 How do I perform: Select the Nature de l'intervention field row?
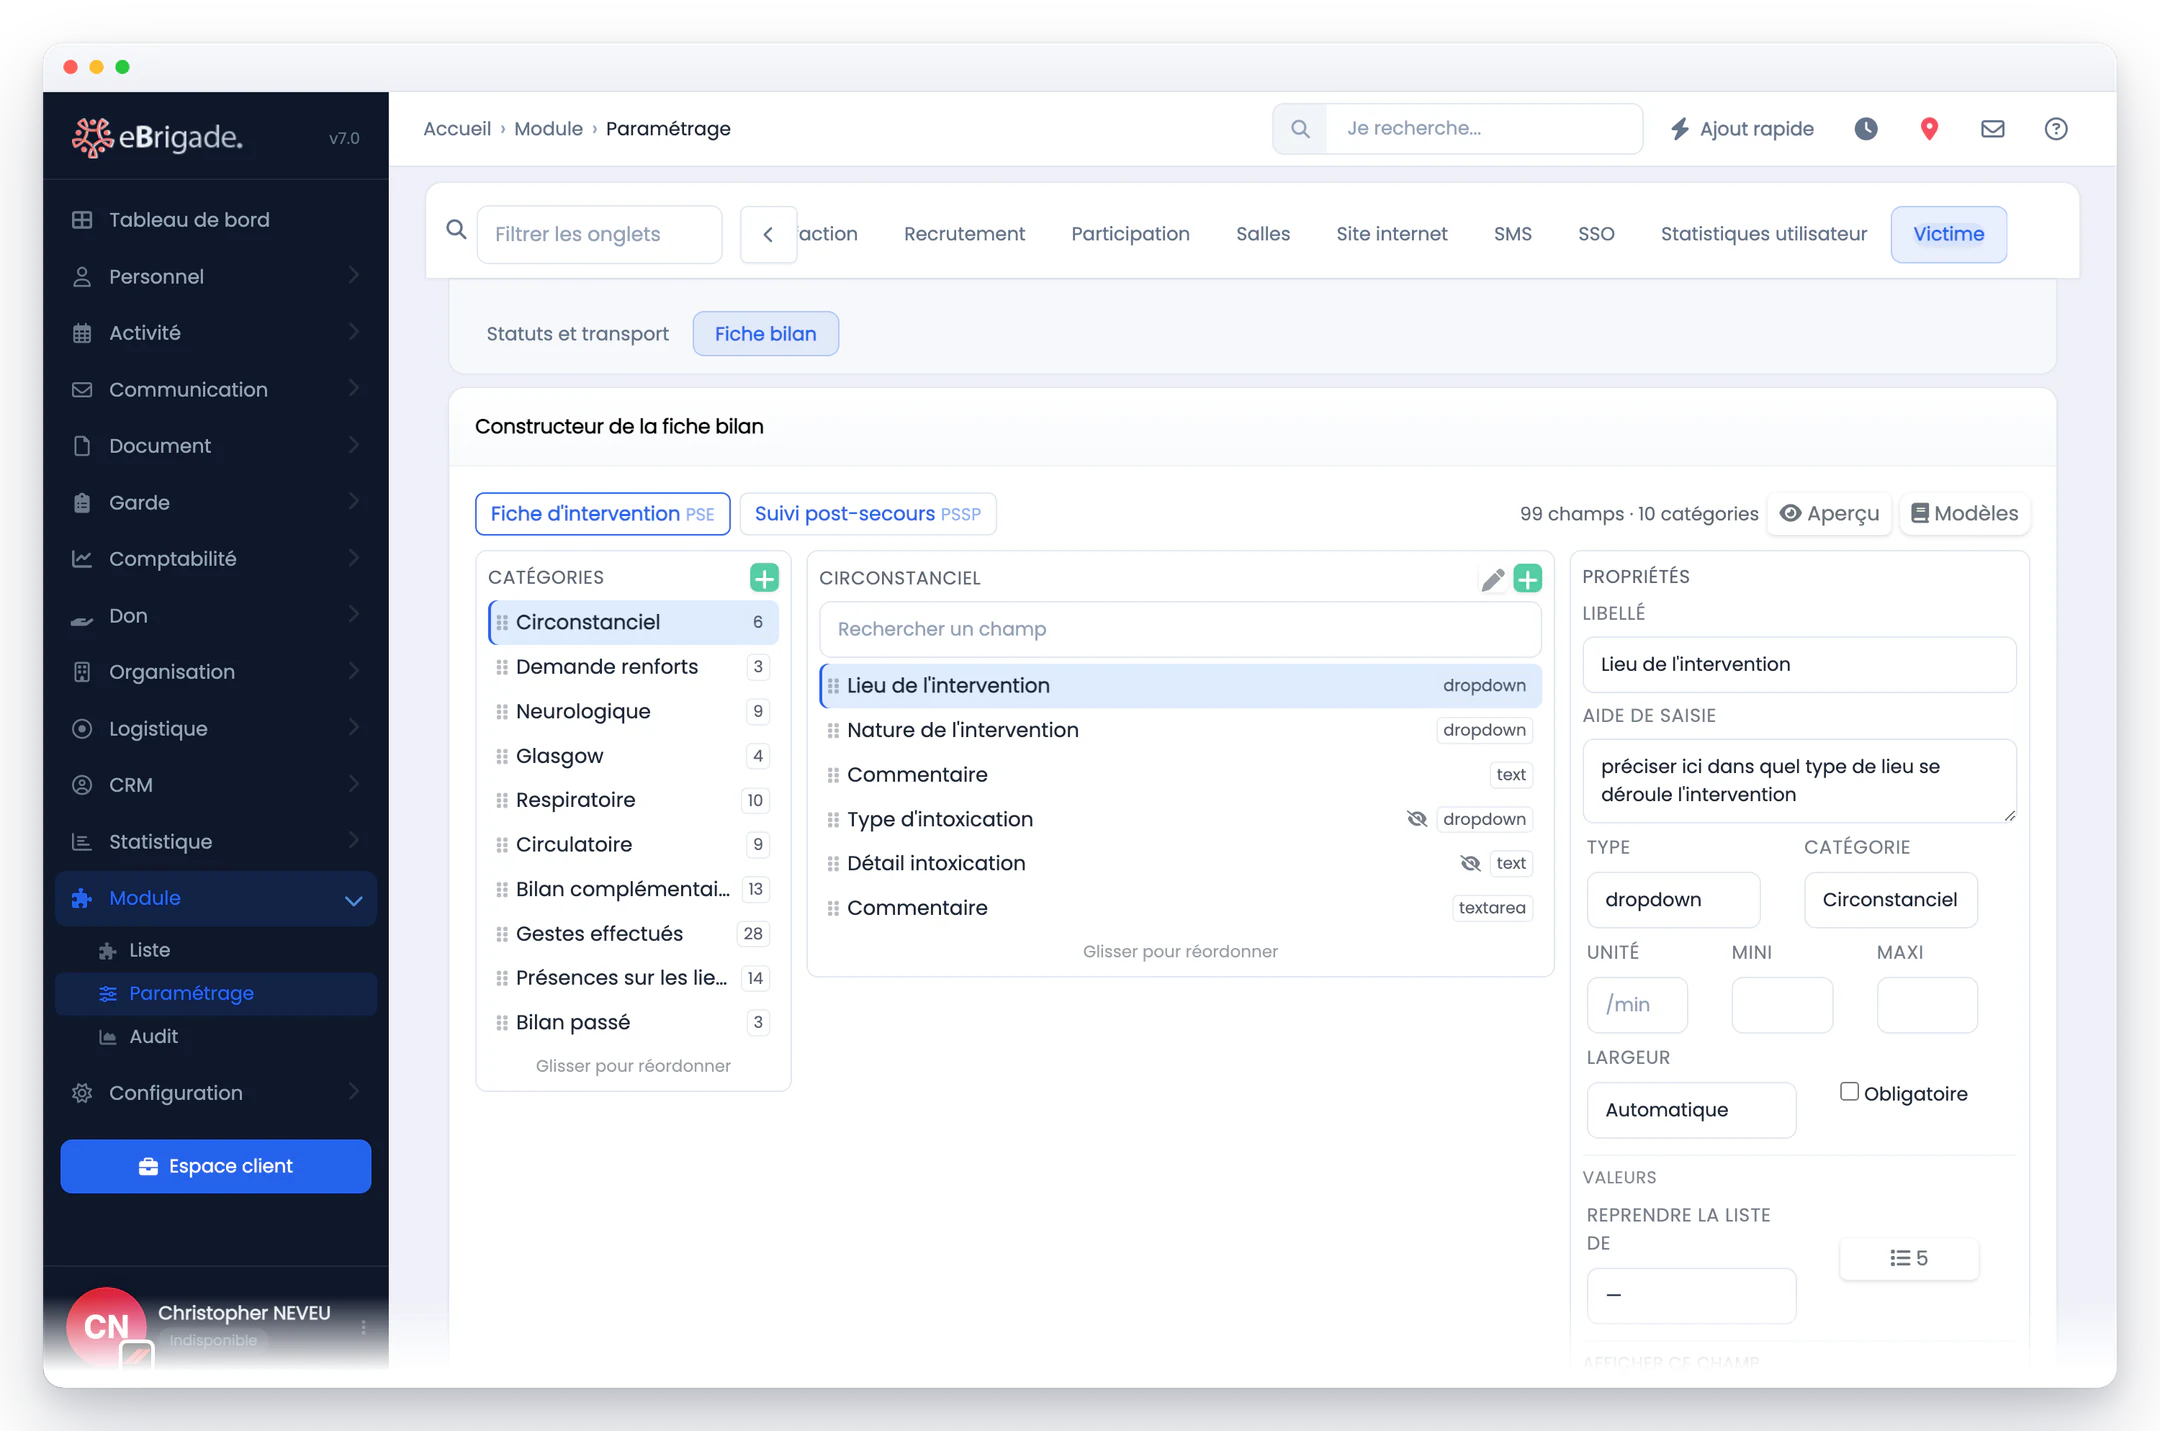click(x=1180, y=730)
